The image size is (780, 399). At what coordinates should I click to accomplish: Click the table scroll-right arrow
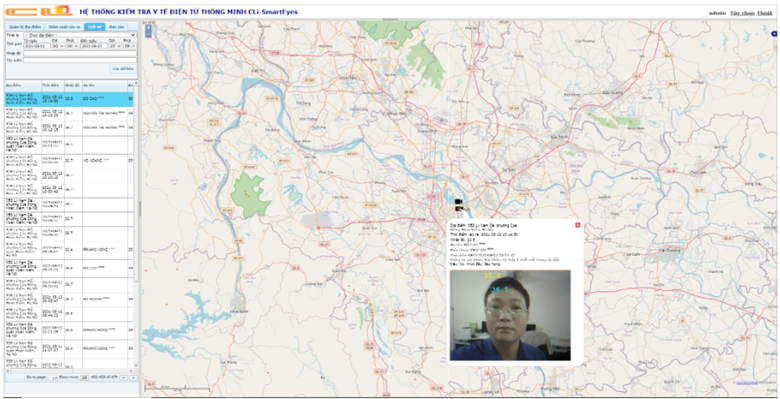[131, 371]
